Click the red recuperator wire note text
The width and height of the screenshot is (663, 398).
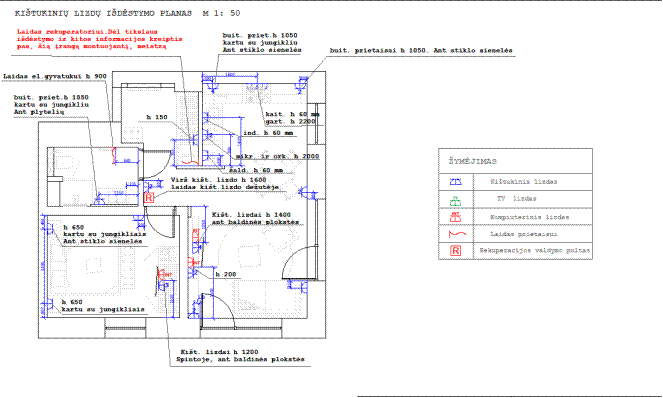click(100, 39)
